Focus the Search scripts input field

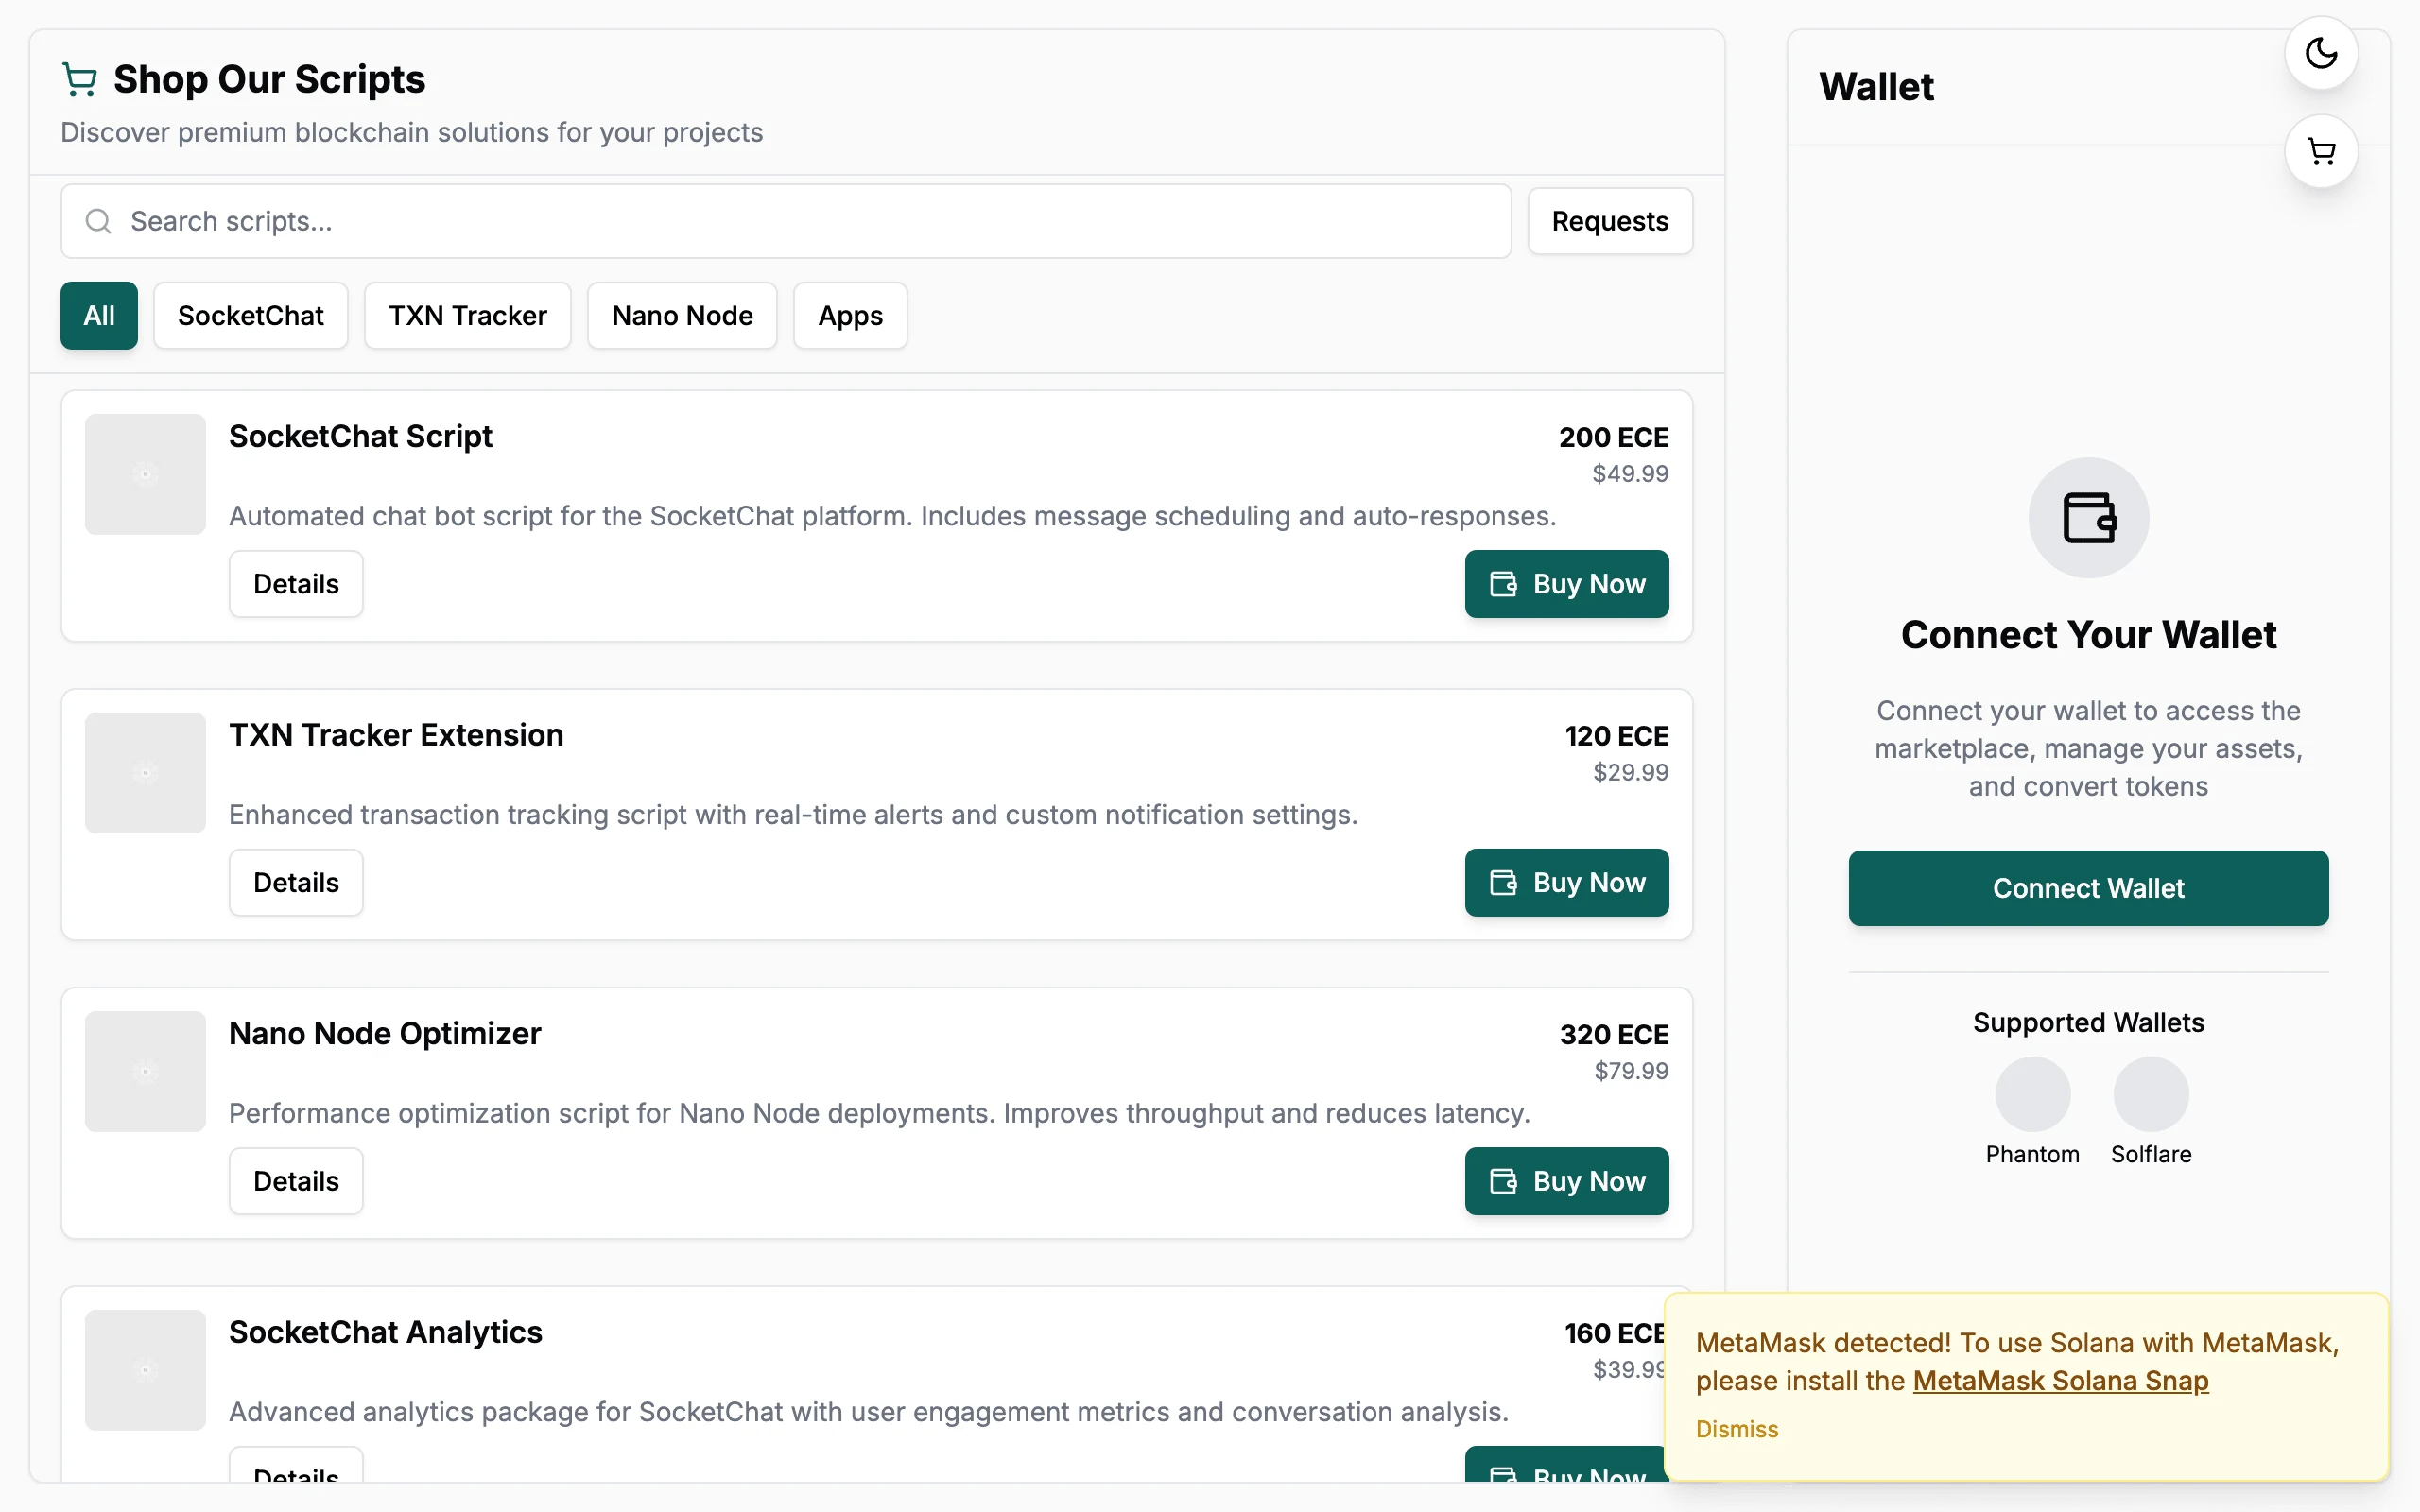coord(786,221)
